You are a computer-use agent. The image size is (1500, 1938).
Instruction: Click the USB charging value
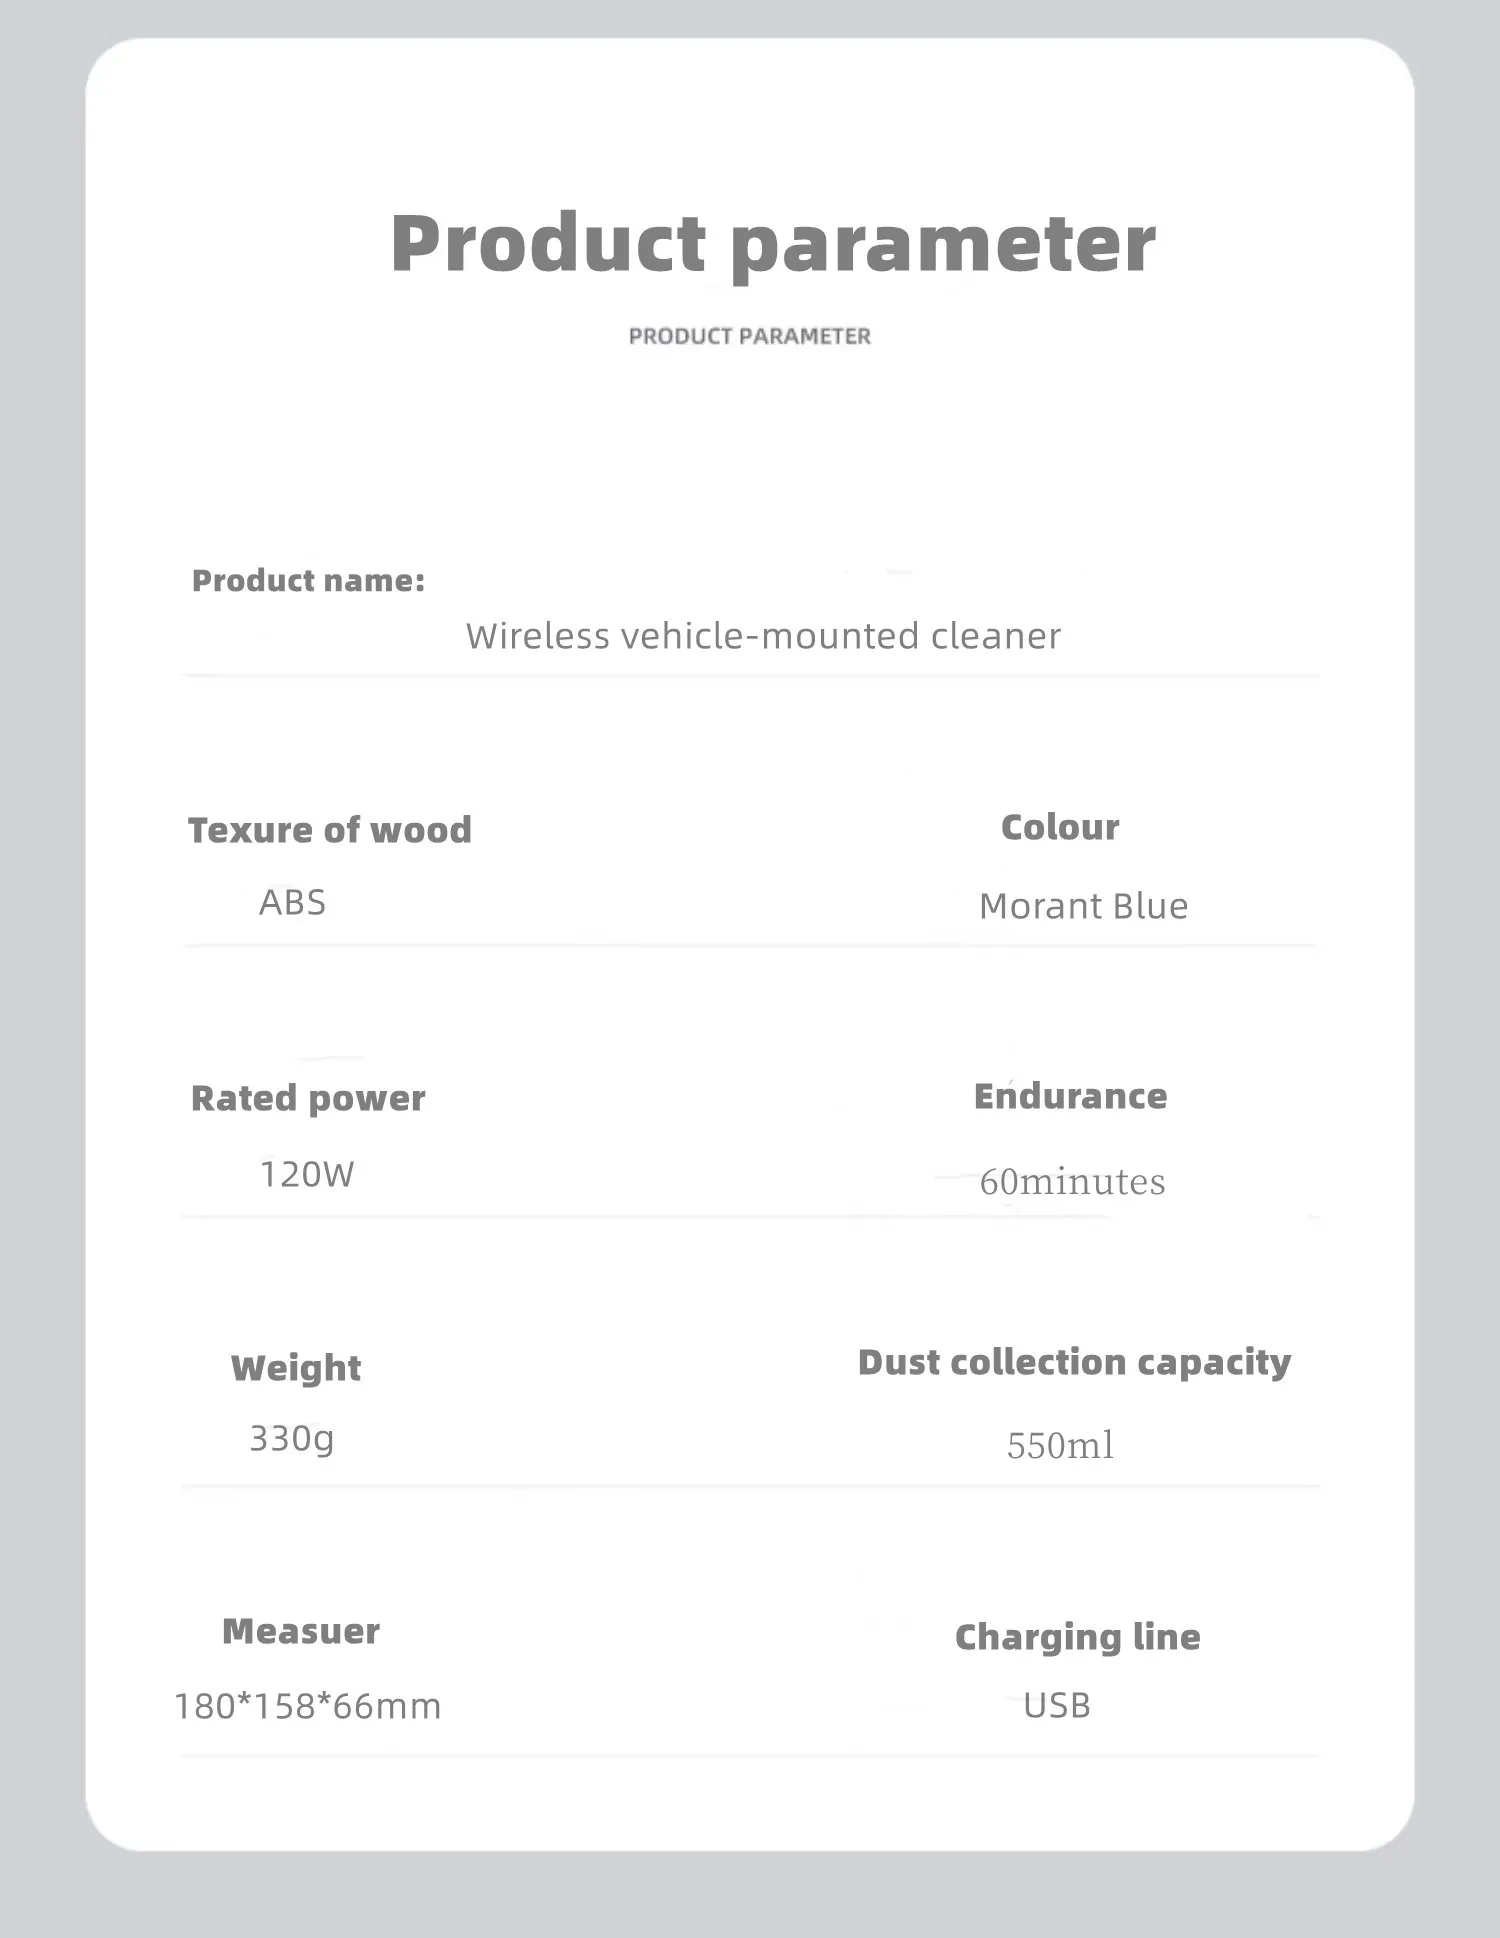tap(1056, 1705)
